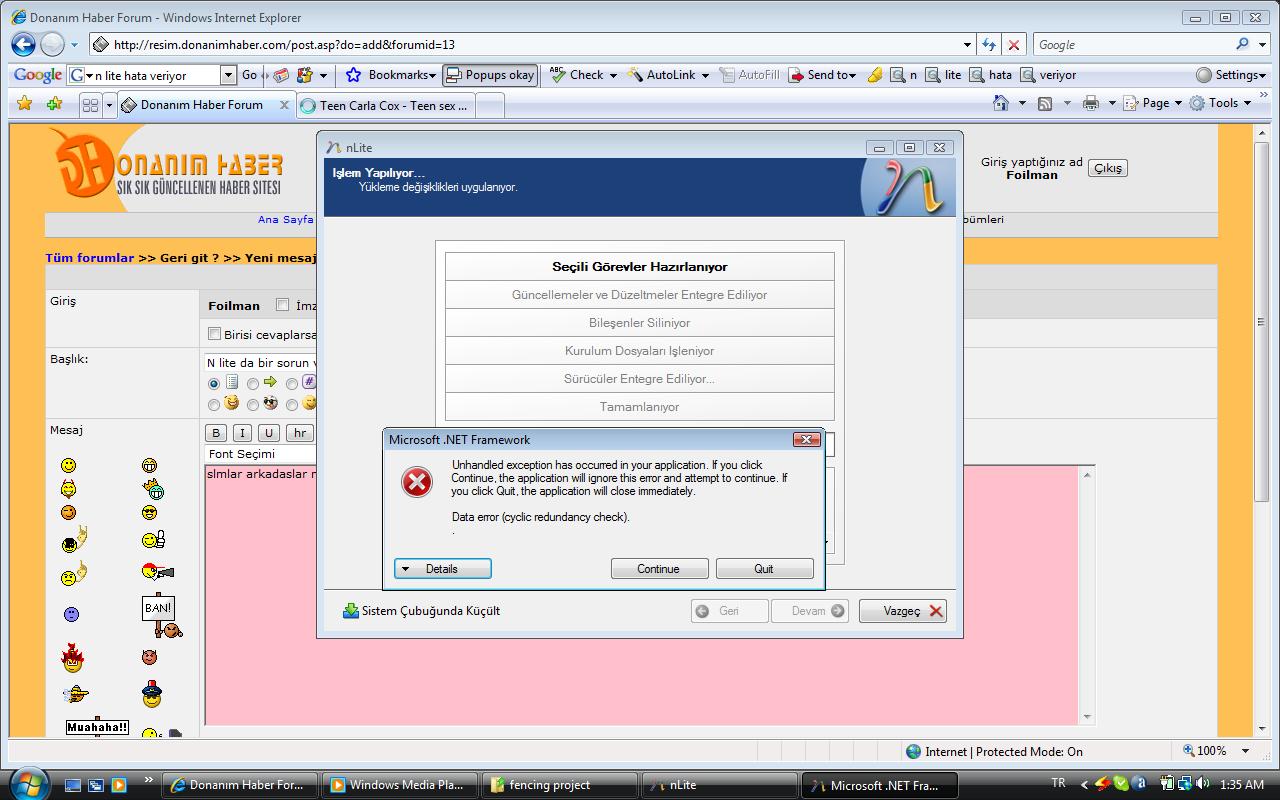Click the hr horizontal rule button

click(300, 433)
